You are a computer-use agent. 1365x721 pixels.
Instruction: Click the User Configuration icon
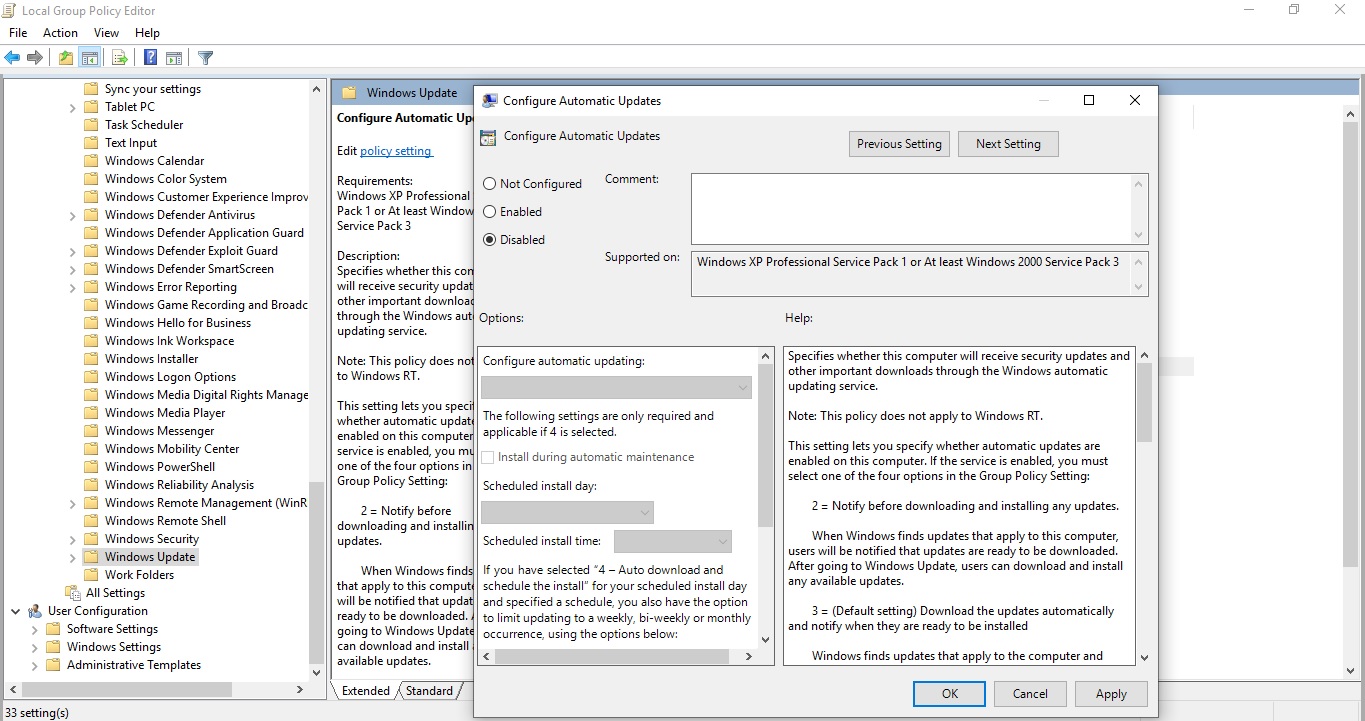(35, 611)
